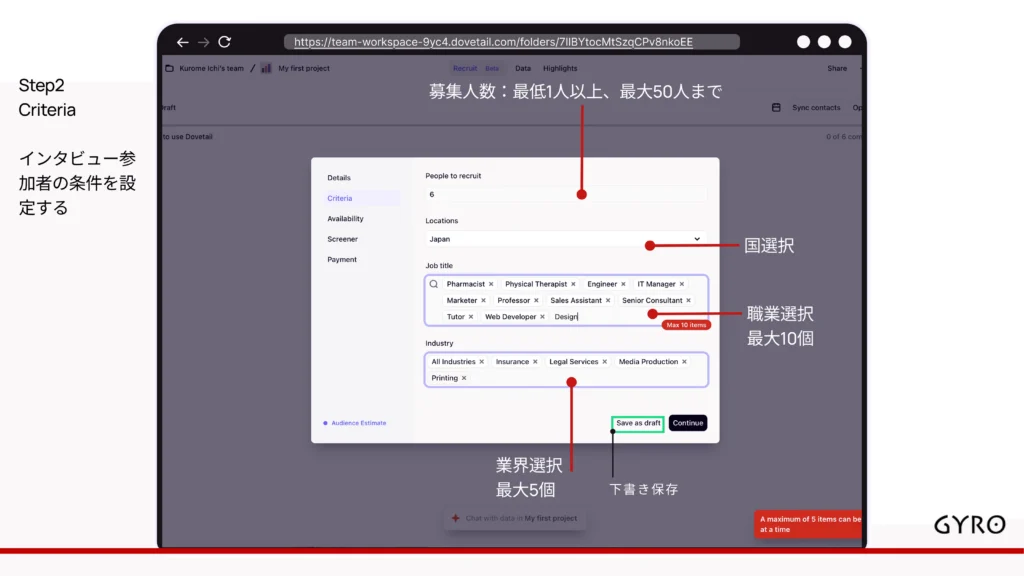Click the Audience Estimate link
This screenshot has height=576, width=1024.
tap(358, 423)
